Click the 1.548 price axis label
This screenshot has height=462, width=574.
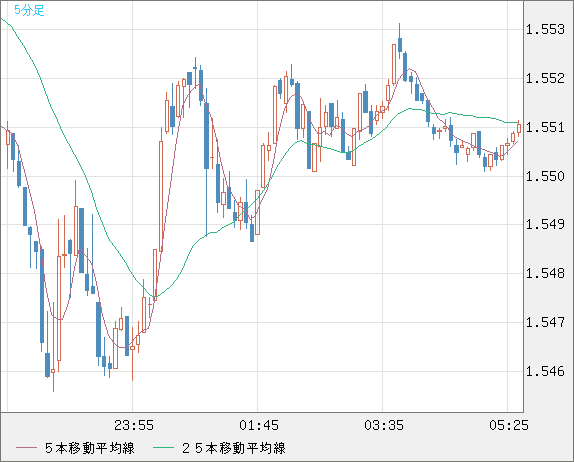pyautogui.click(x=545, y=273)
